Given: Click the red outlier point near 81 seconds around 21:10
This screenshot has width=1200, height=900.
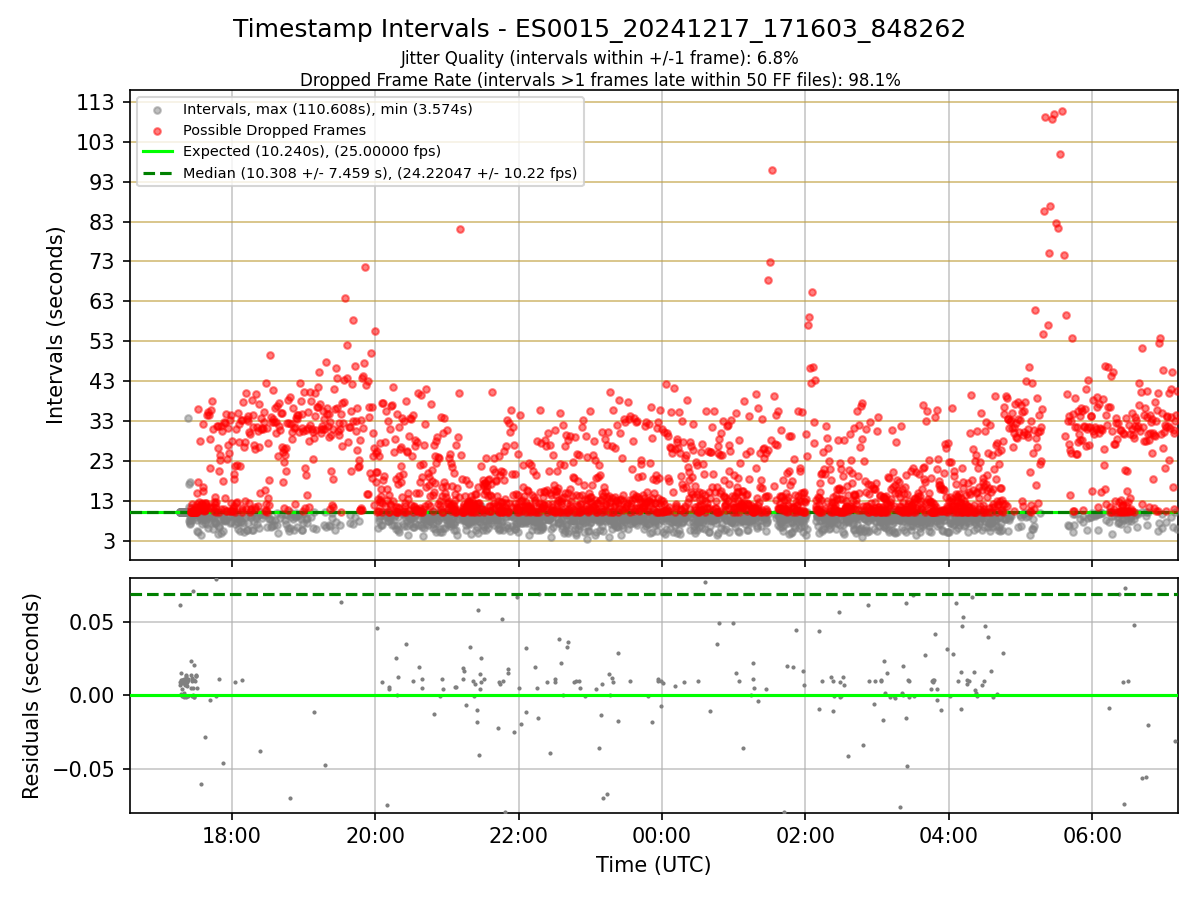Looking at the screenshot, I should tap(460, 229).
